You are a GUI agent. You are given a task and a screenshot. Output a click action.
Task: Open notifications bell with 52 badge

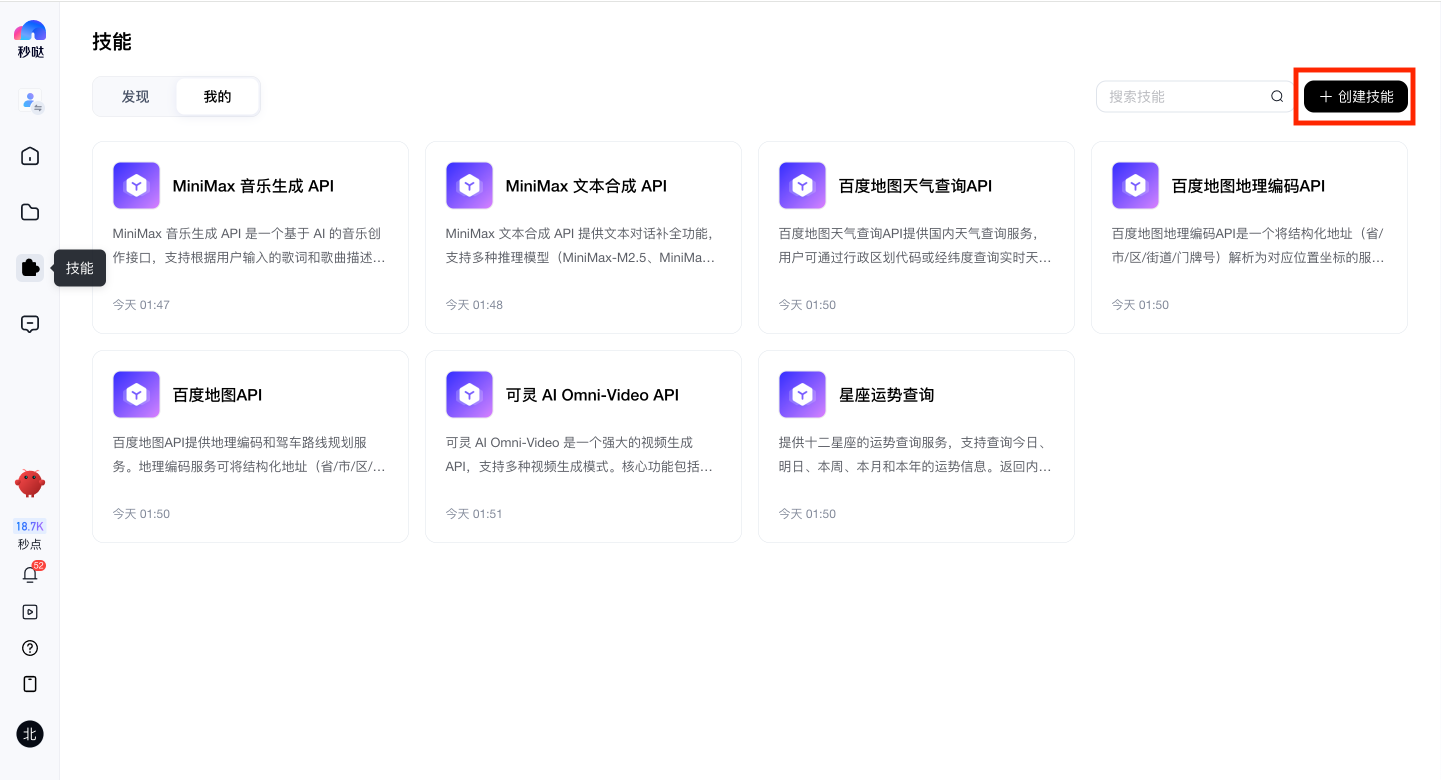[30, 574]
